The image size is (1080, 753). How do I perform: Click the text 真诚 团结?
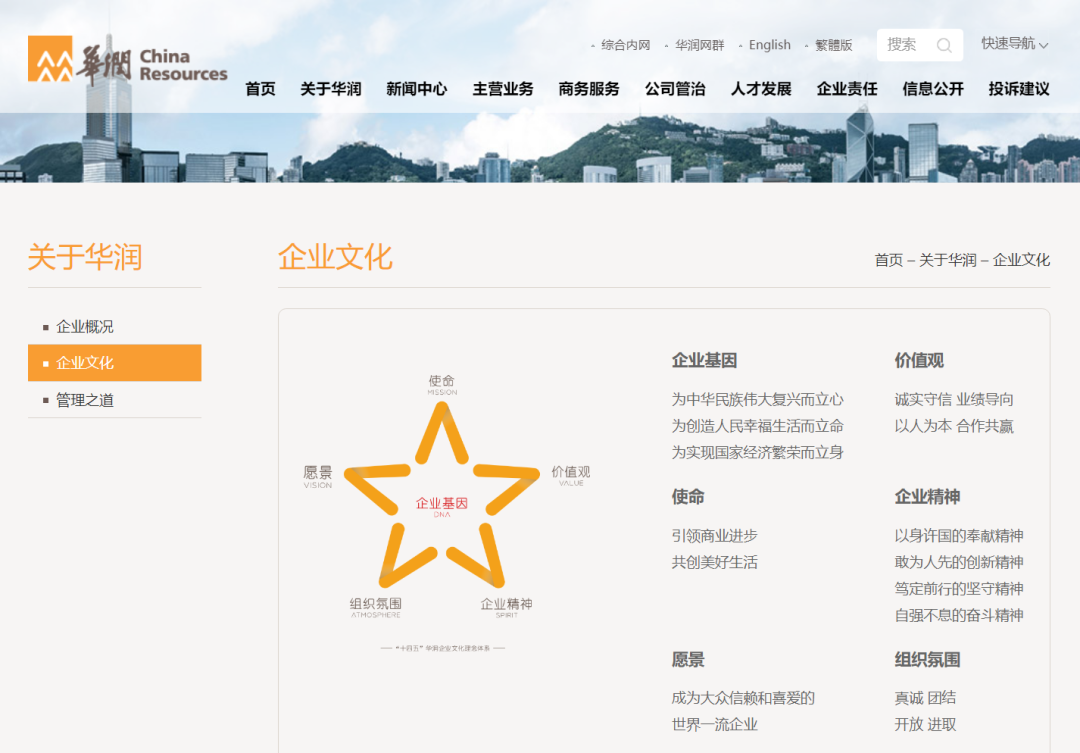(925, 699)
